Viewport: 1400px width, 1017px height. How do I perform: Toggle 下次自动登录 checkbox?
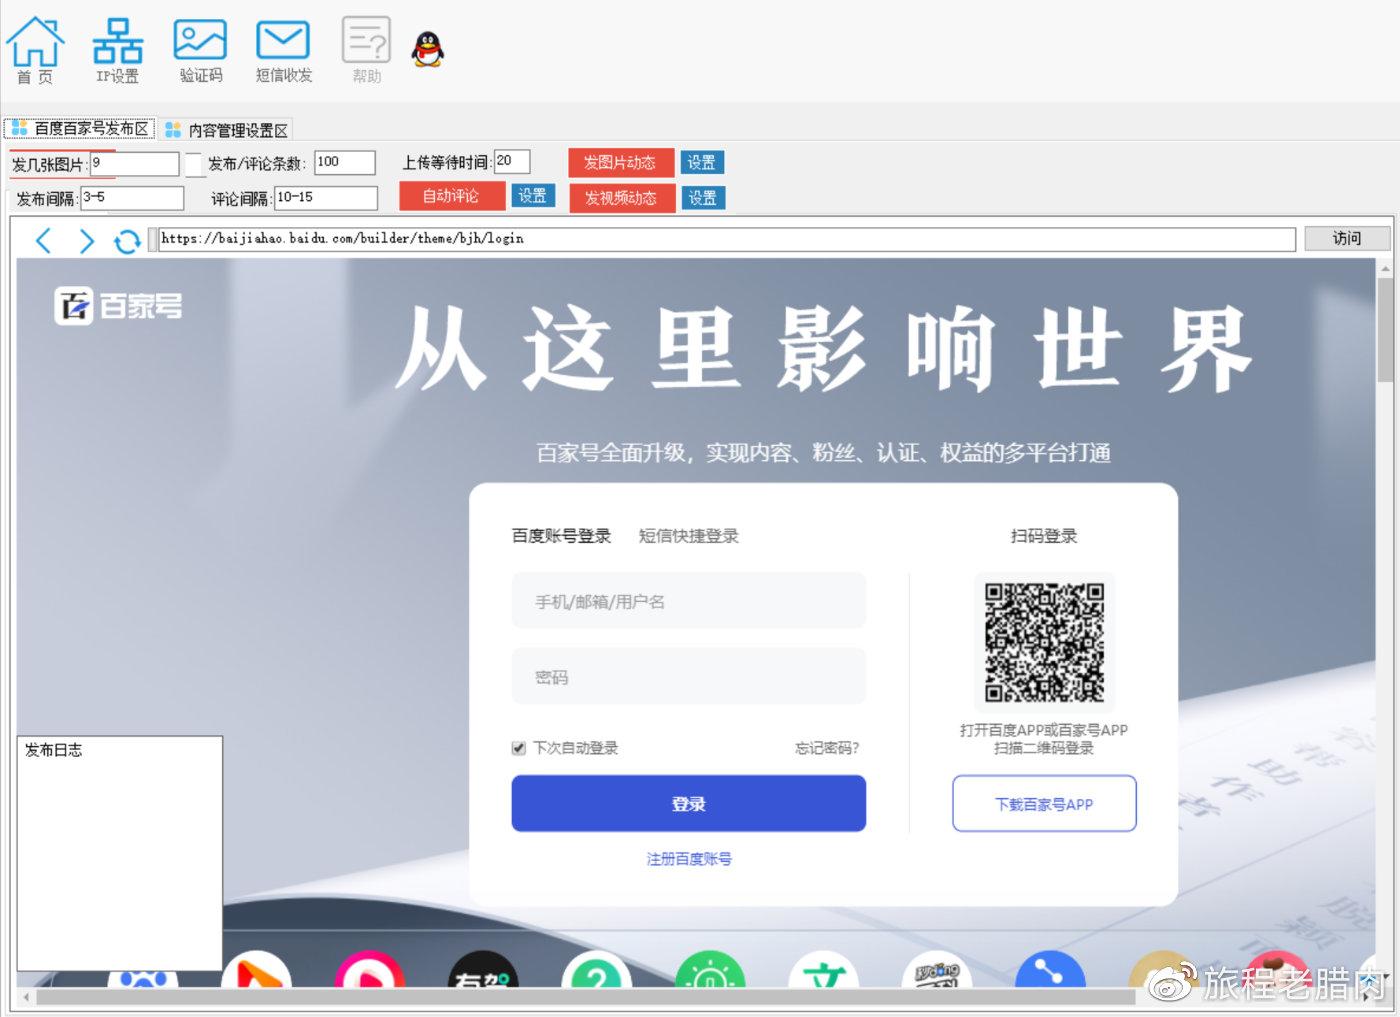(x=518, y=748)
